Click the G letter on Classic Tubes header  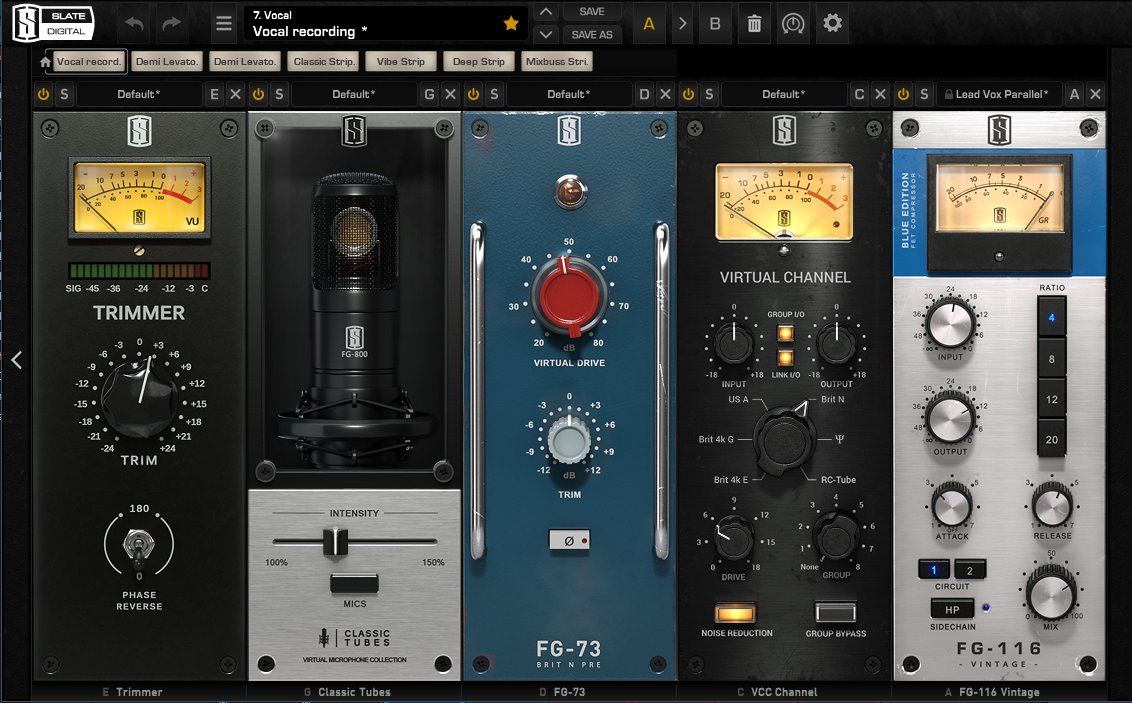(x=430, y=94)
